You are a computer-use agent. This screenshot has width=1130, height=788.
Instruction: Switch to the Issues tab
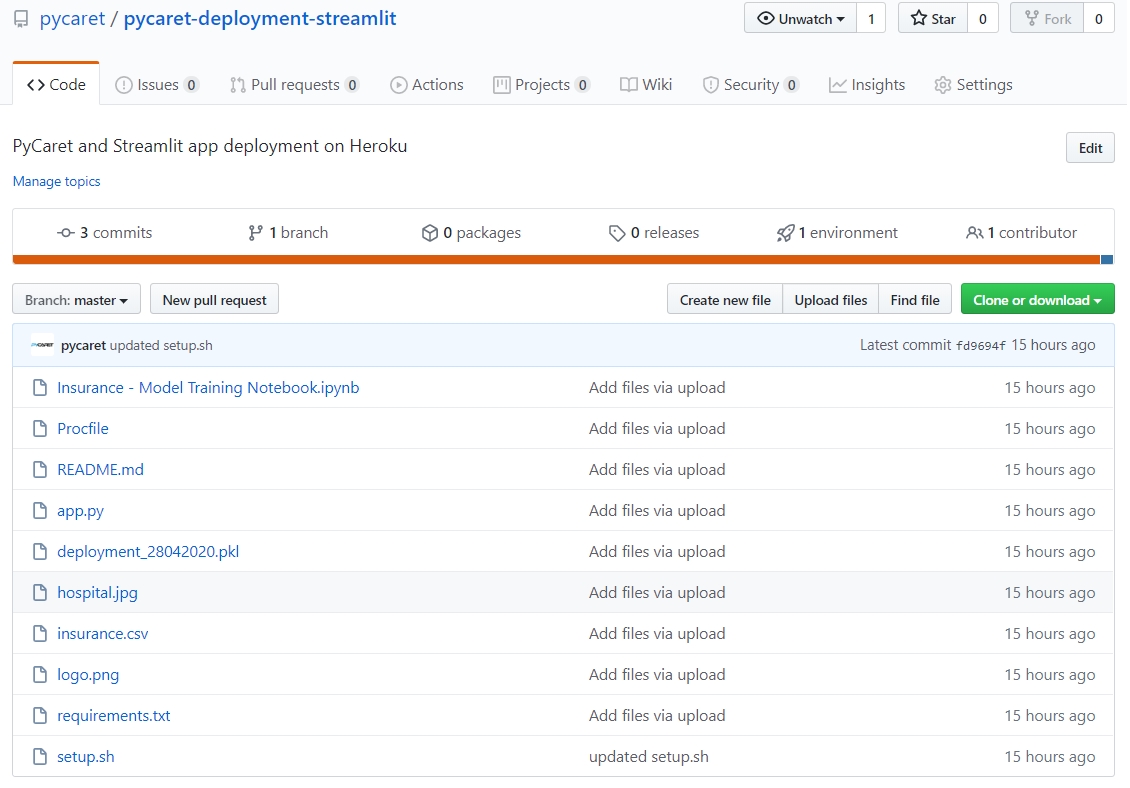point(157,85)
